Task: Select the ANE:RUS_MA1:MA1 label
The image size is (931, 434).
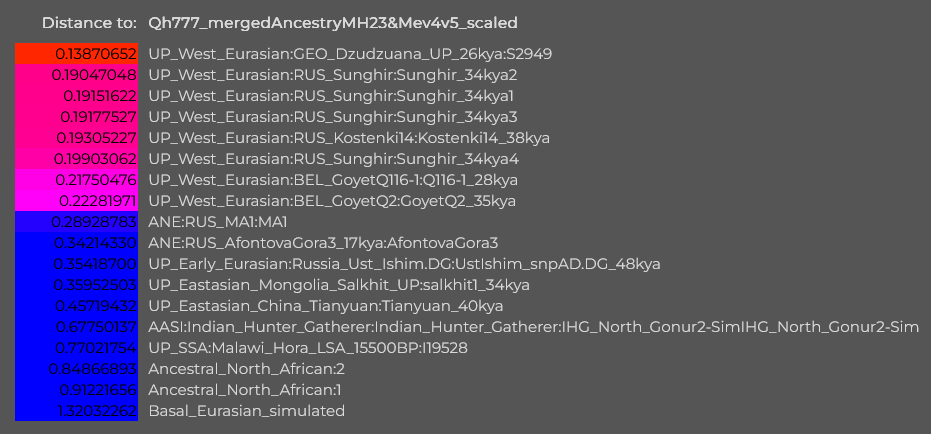Action: [218, 222]
